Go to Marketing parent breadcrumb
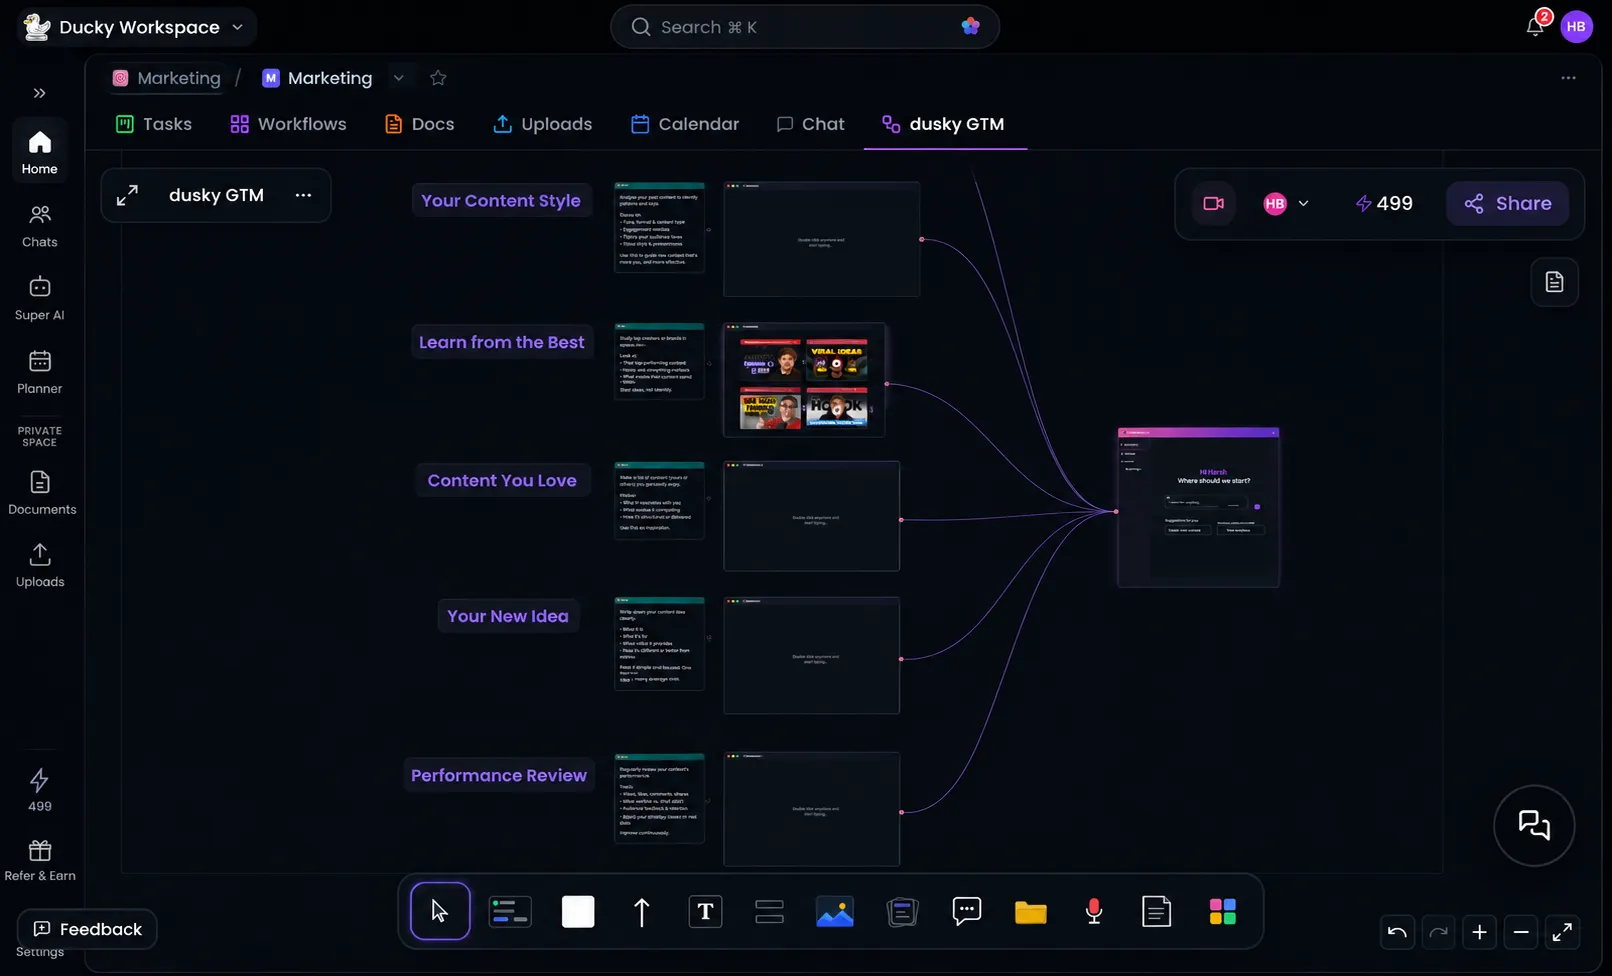Image resolution: width=1612 pixels, height=976 pixels. pos(166,78)
